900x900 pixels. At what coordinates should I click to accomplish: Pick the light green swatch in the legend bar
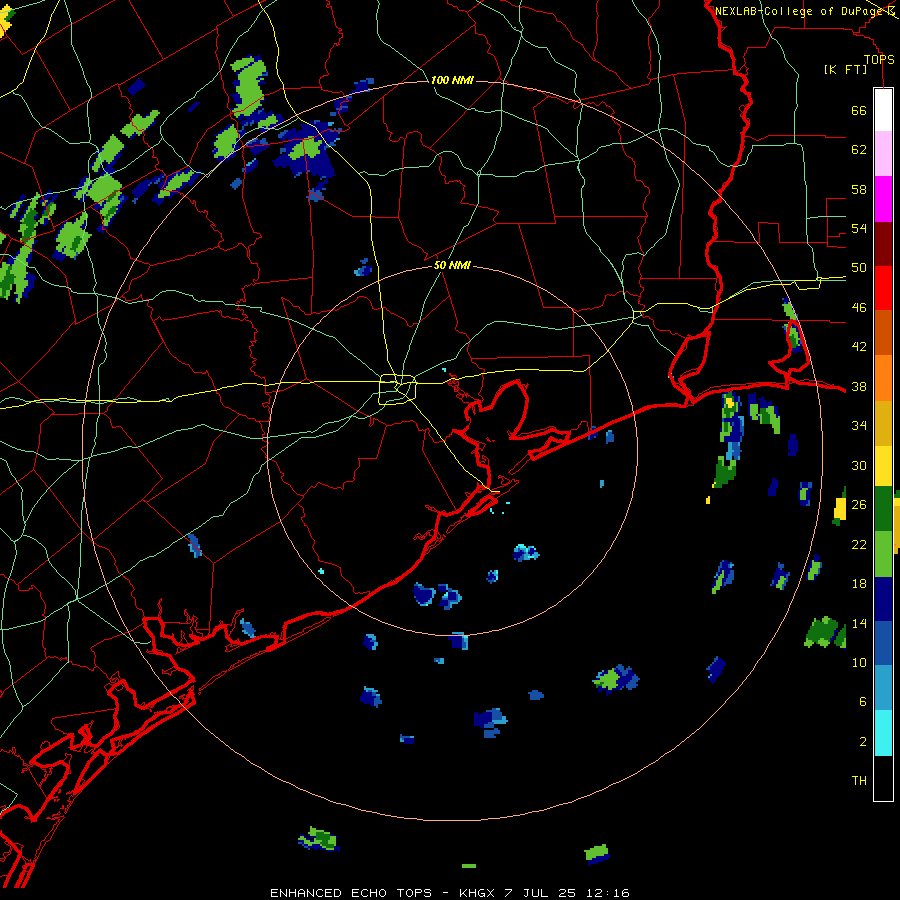883,554
